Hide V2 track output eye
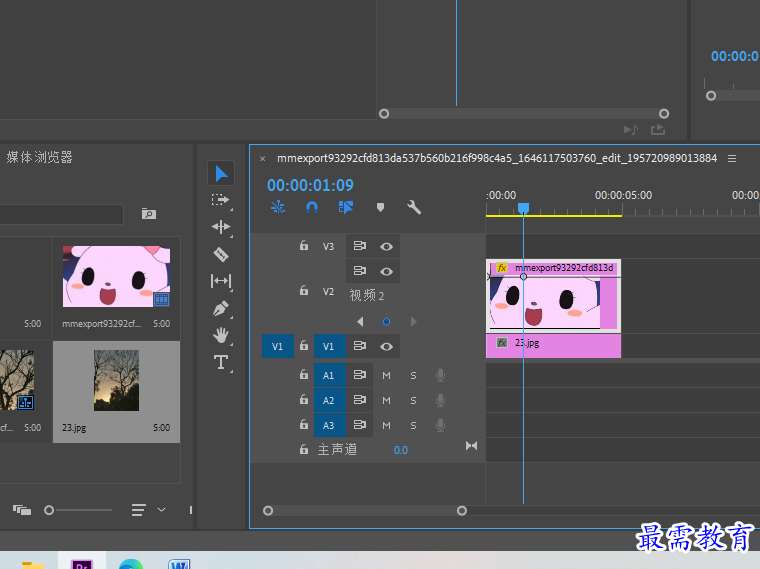This screenshot has height=569, width=760. click(386, 271)
